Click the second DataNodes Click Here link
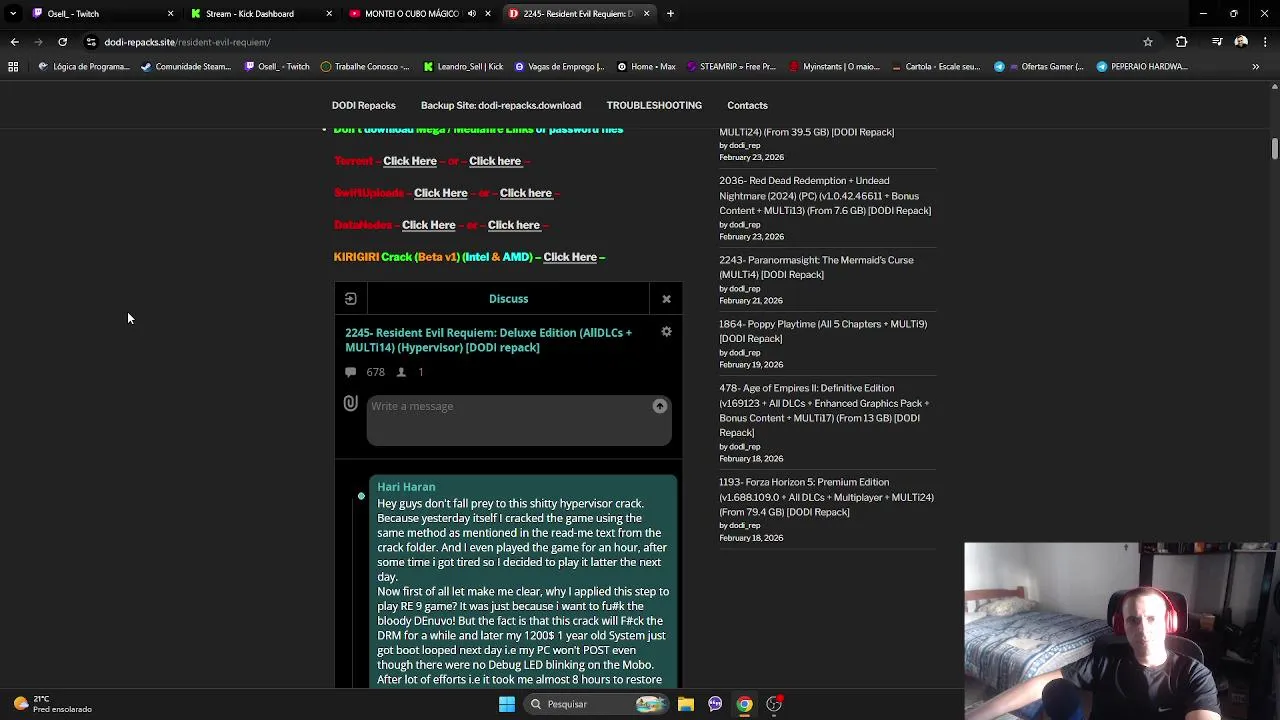Screen dimensions: 1280x720 tap(514, 225)
